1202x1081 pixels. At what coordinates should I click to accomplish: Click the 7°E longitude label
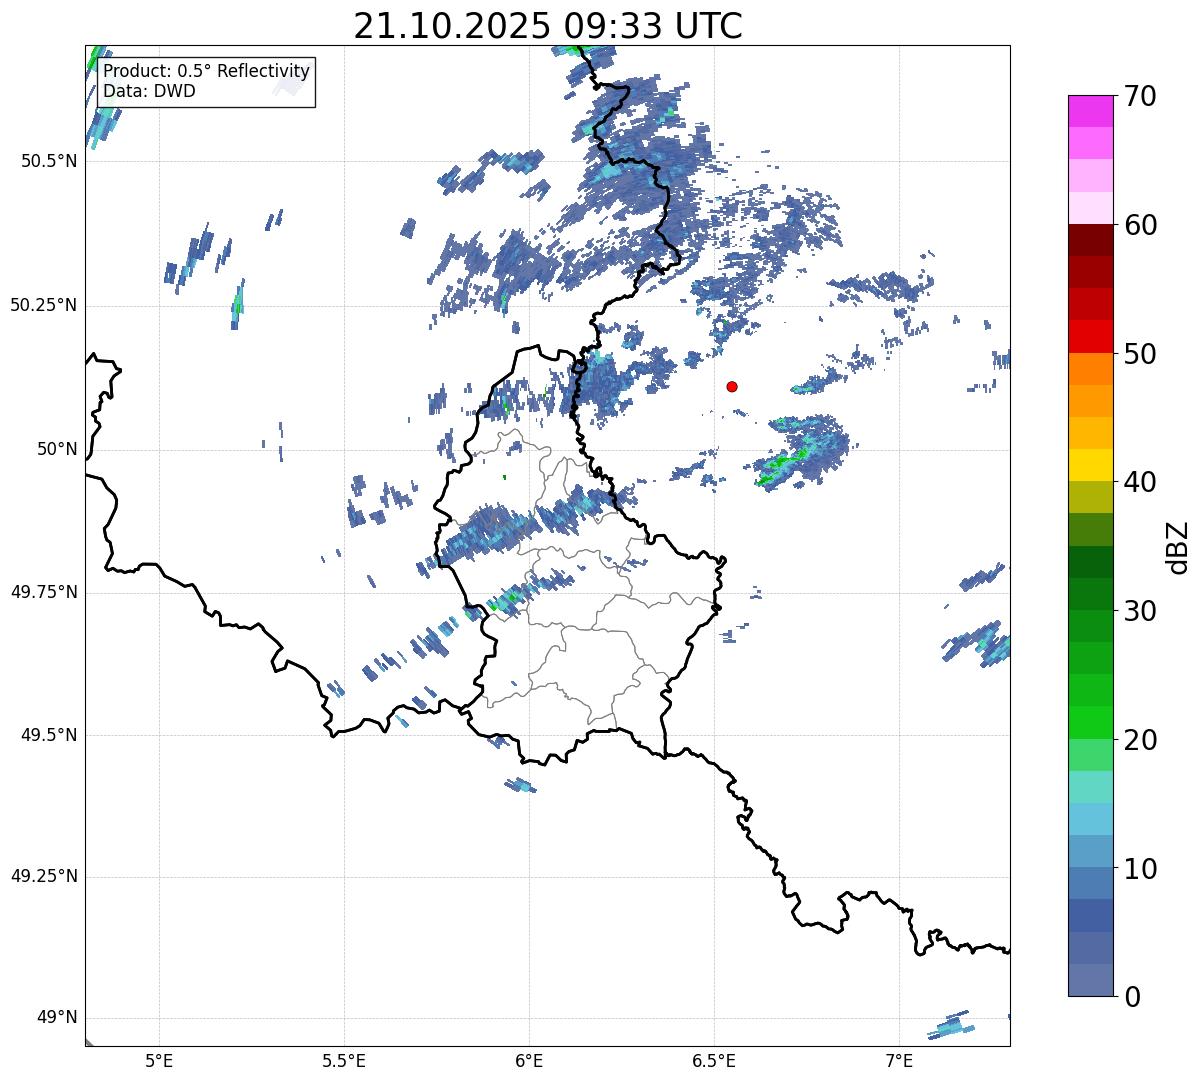(x=899, y=1060)
